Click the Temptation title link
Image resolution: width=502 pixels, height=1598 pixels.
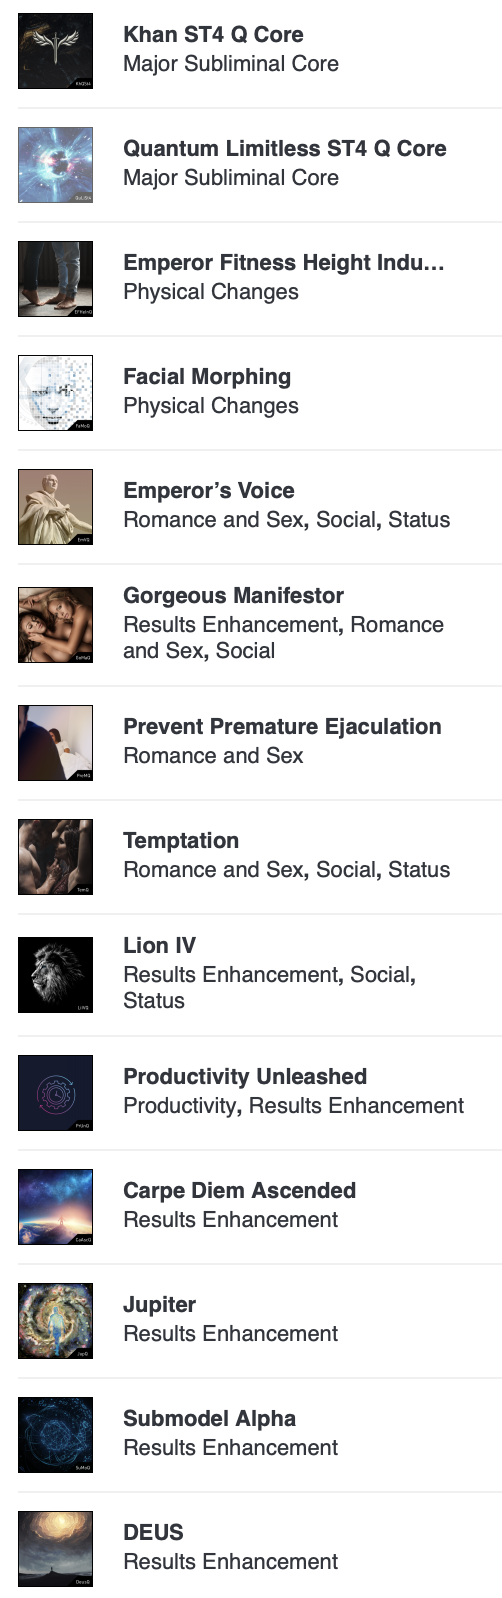(181, 840)
